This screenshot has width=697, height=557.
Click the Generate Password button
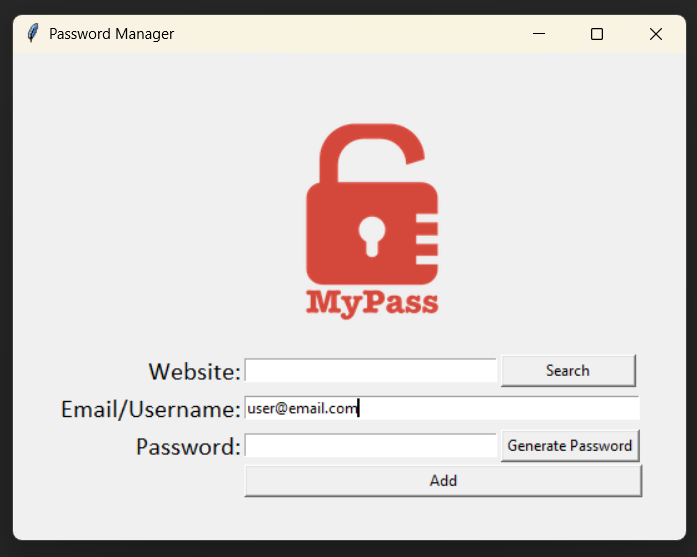tap(569, 446)
